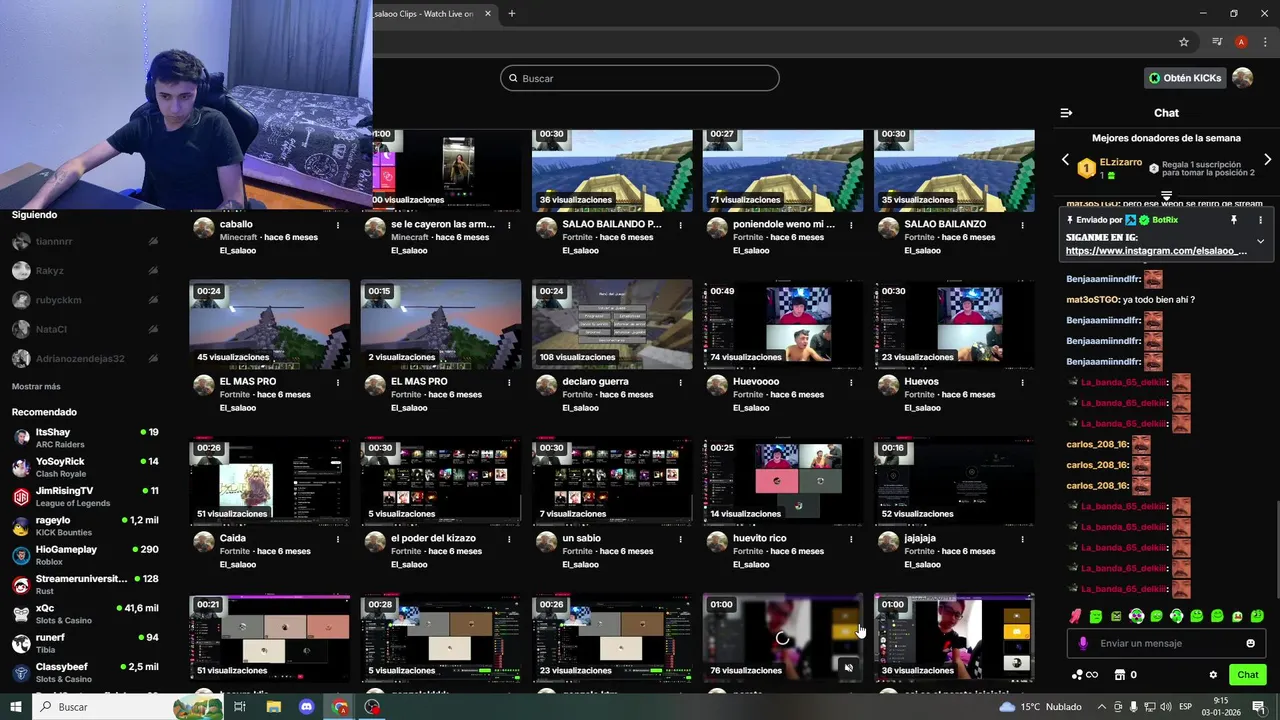Viewport: 1280px width, 720px height.
Task: Send message with green Chat button
Action: [1247, 675]
